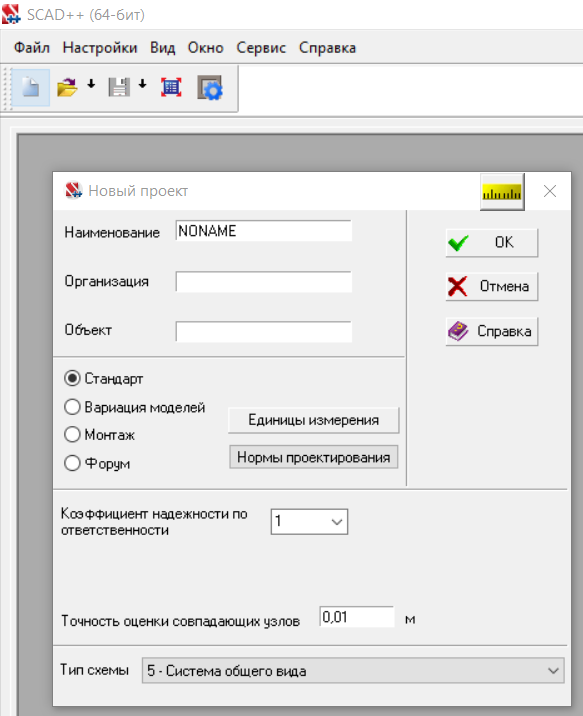Click the yellow ruler icon button
Image resolution: width=583 pixels, height=716 pixels.
tap(502, 192)
